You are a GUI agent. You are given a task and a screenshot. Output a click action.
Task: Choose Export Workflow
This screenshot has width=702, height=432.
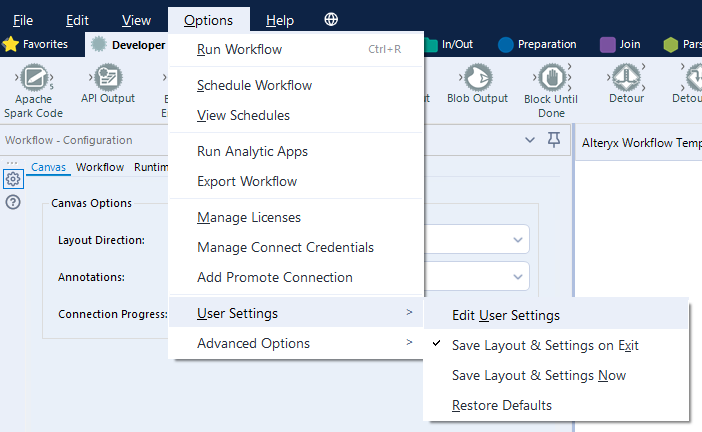(296, 181)
